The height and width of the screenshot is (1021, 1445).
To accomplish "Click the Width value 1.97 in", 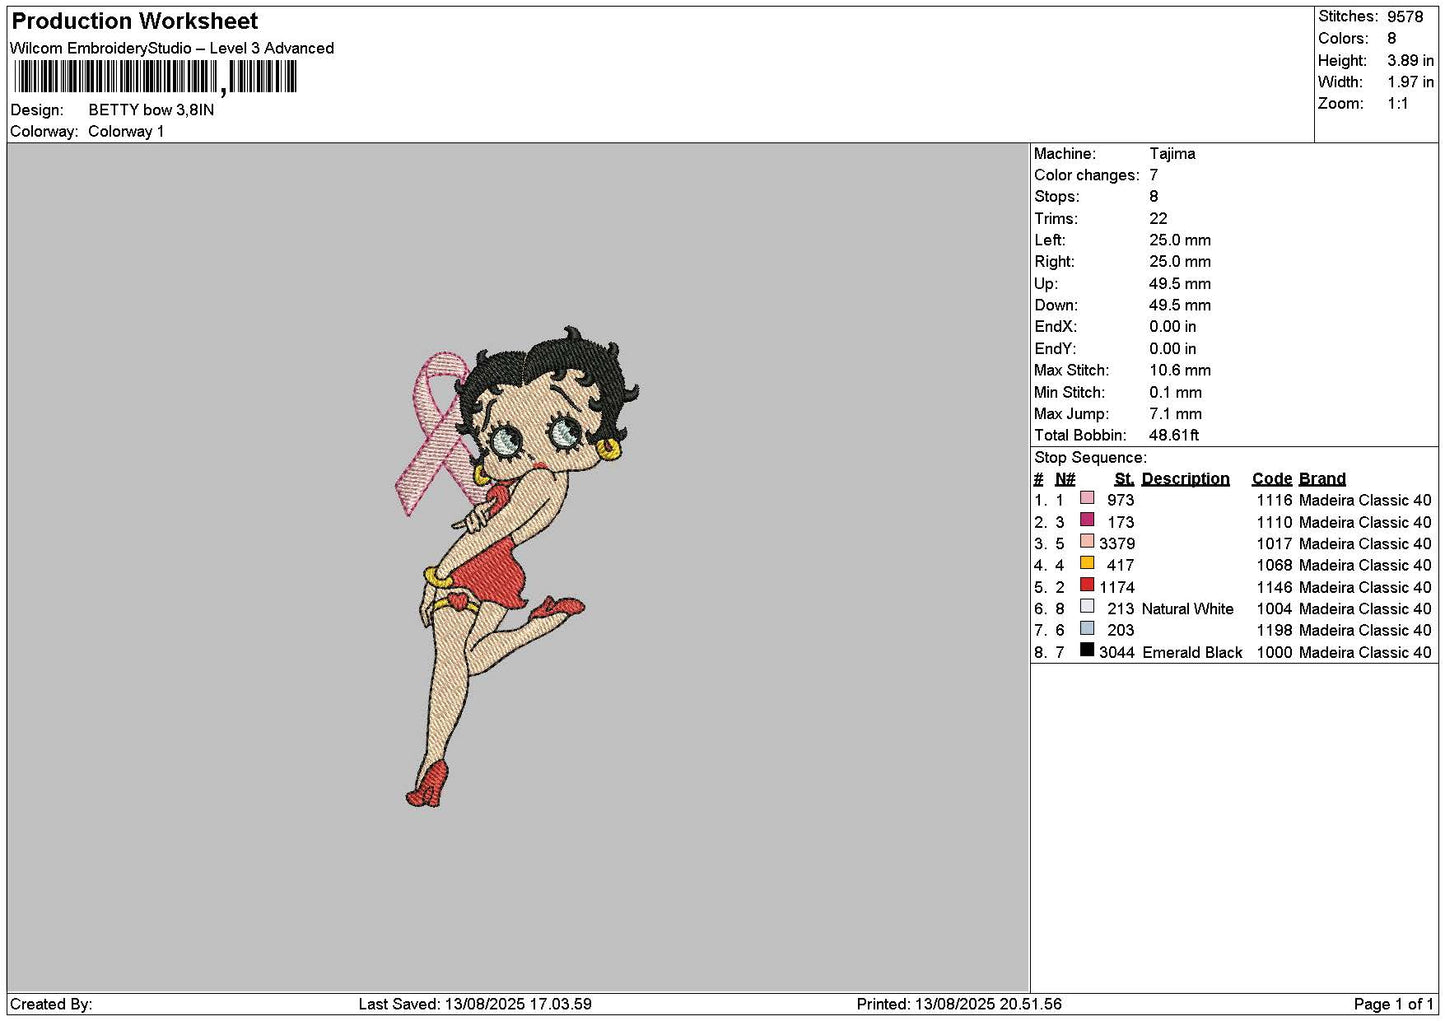I will [1410, 82].
